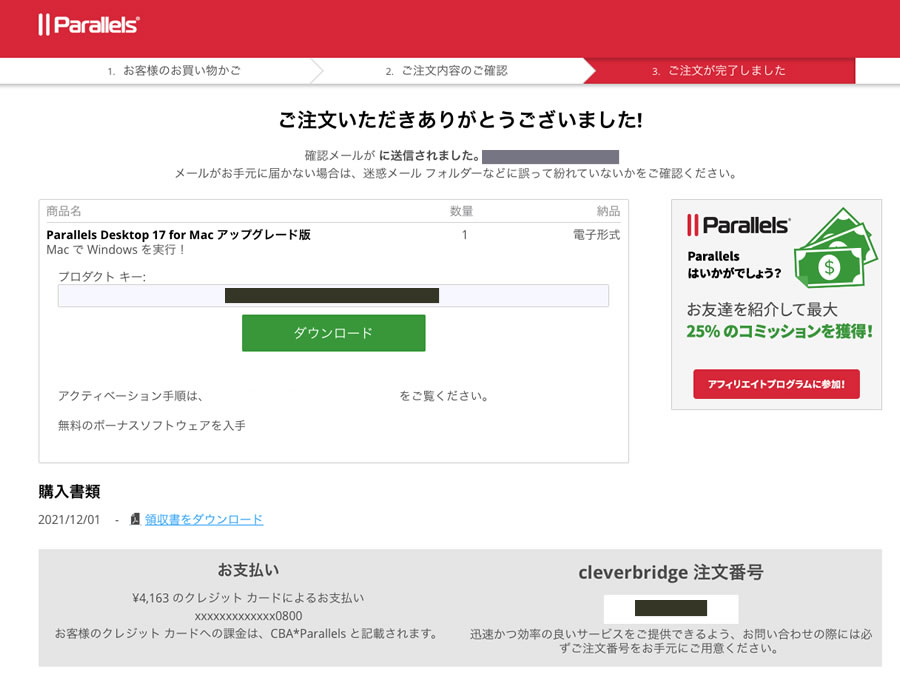Click quantity value 1 in product row
Screen dimensions: 900x675
point(464,235)
